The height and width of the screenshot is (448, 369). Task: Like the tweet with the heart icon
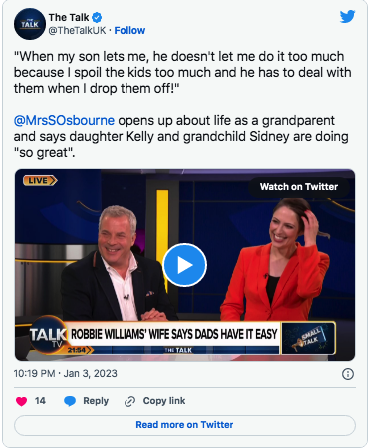coord(21,401)
